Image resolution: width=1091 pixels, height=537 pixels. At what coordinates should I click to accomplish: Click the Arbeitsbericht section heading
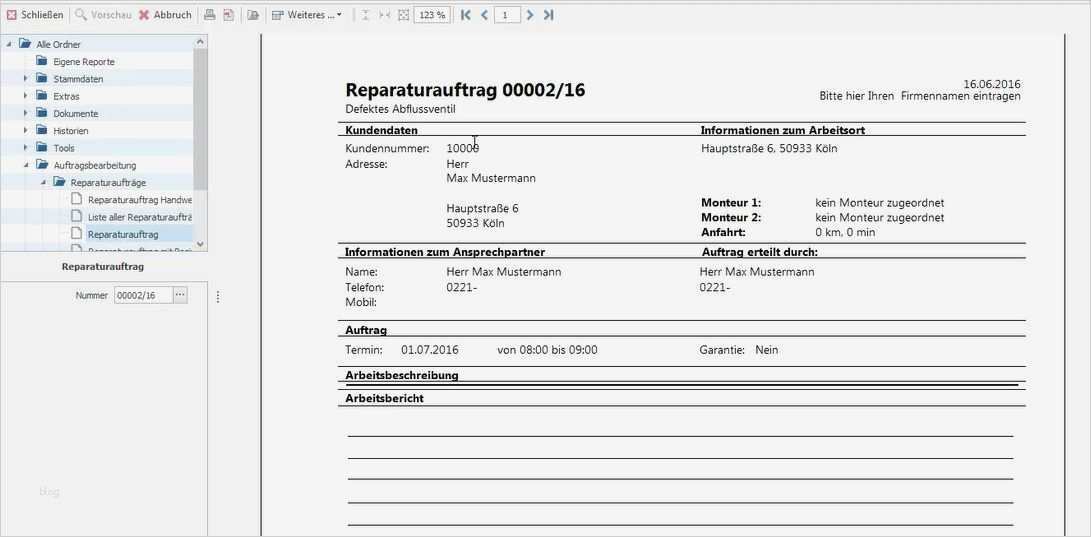click(385, 399)
